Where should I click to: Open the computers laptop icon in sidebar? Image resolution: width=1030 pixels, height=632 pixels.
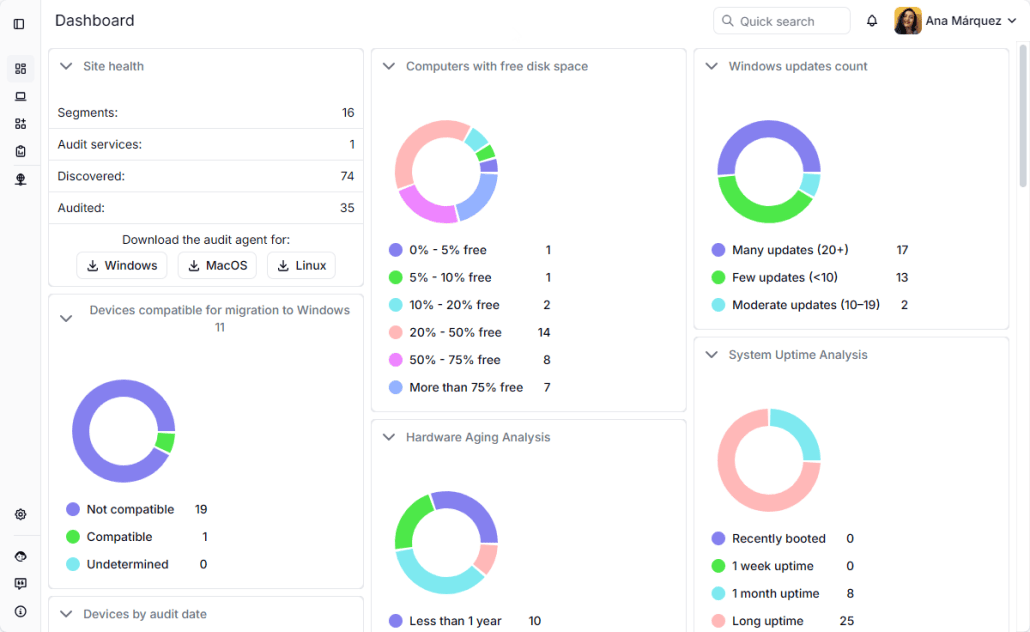[x=20, y=97]
